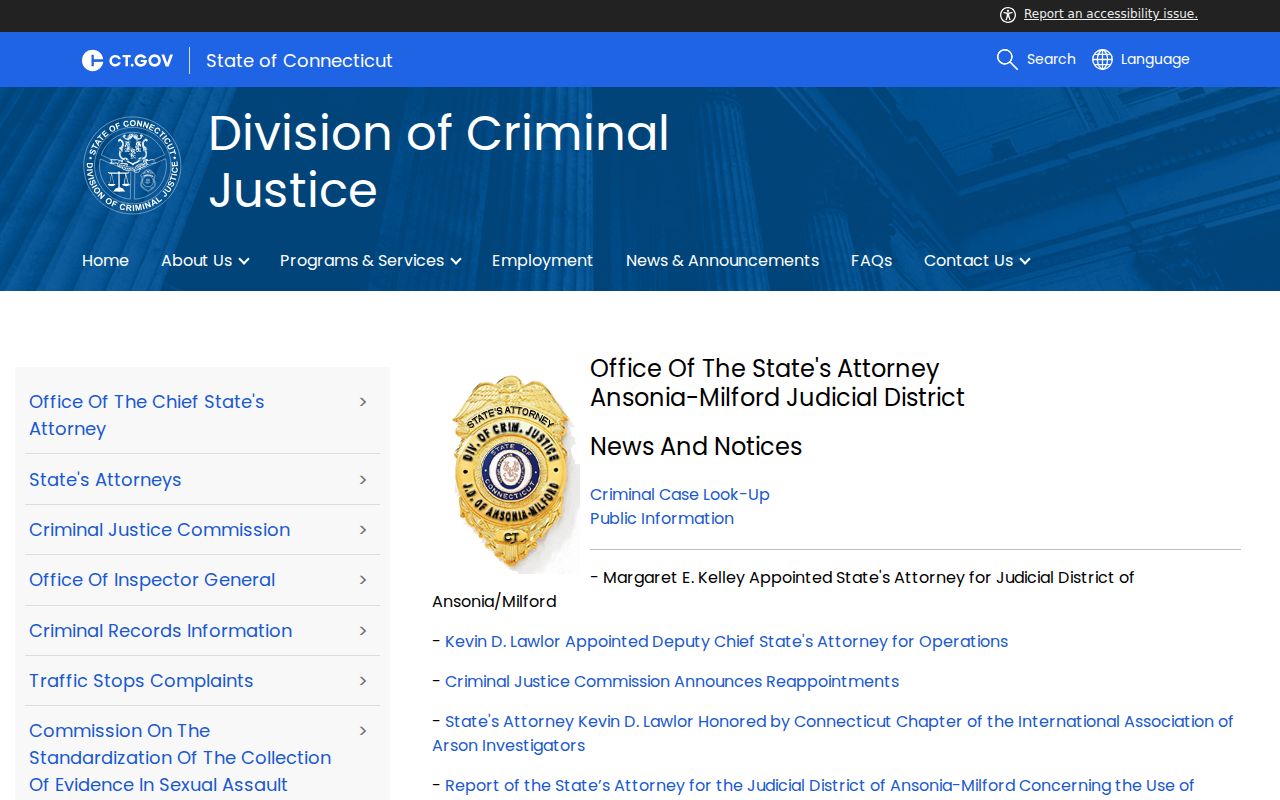1280x800 pixels.
Task: Open State's Attorney Kevin D. Lawlor Honored link
Action: (833, 733)
